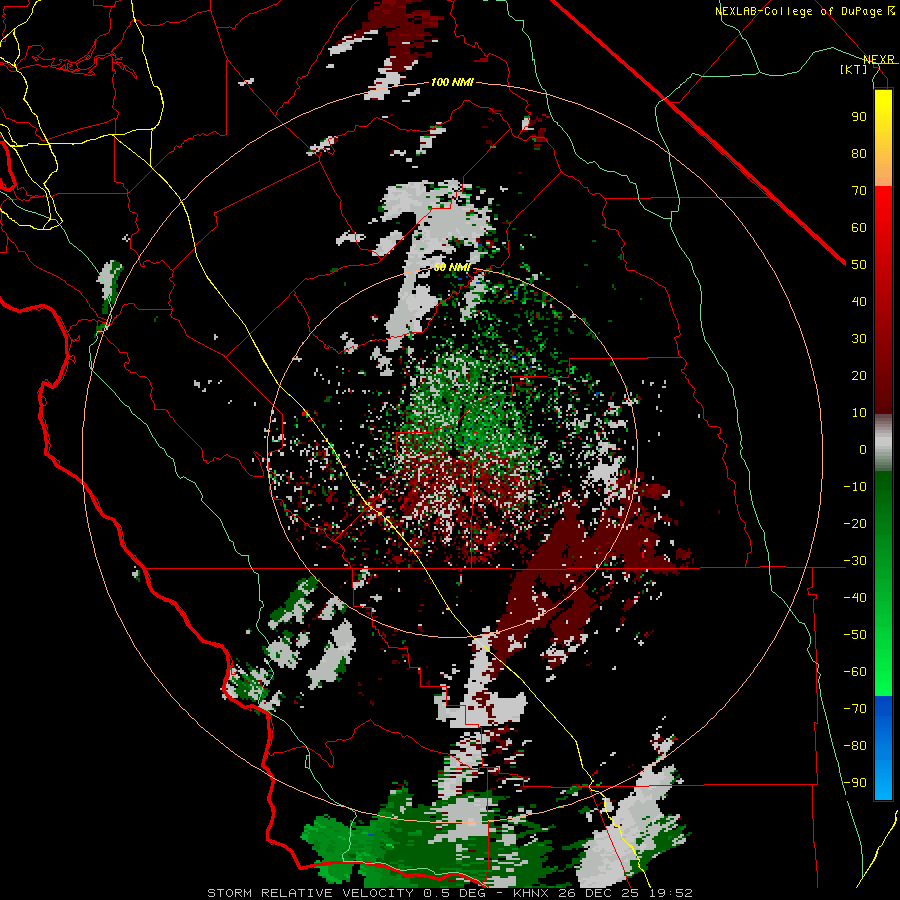Click the -70 value on the velocity scale
The height and width of the screenshot is (900, 900).
[x=855, y=709]
